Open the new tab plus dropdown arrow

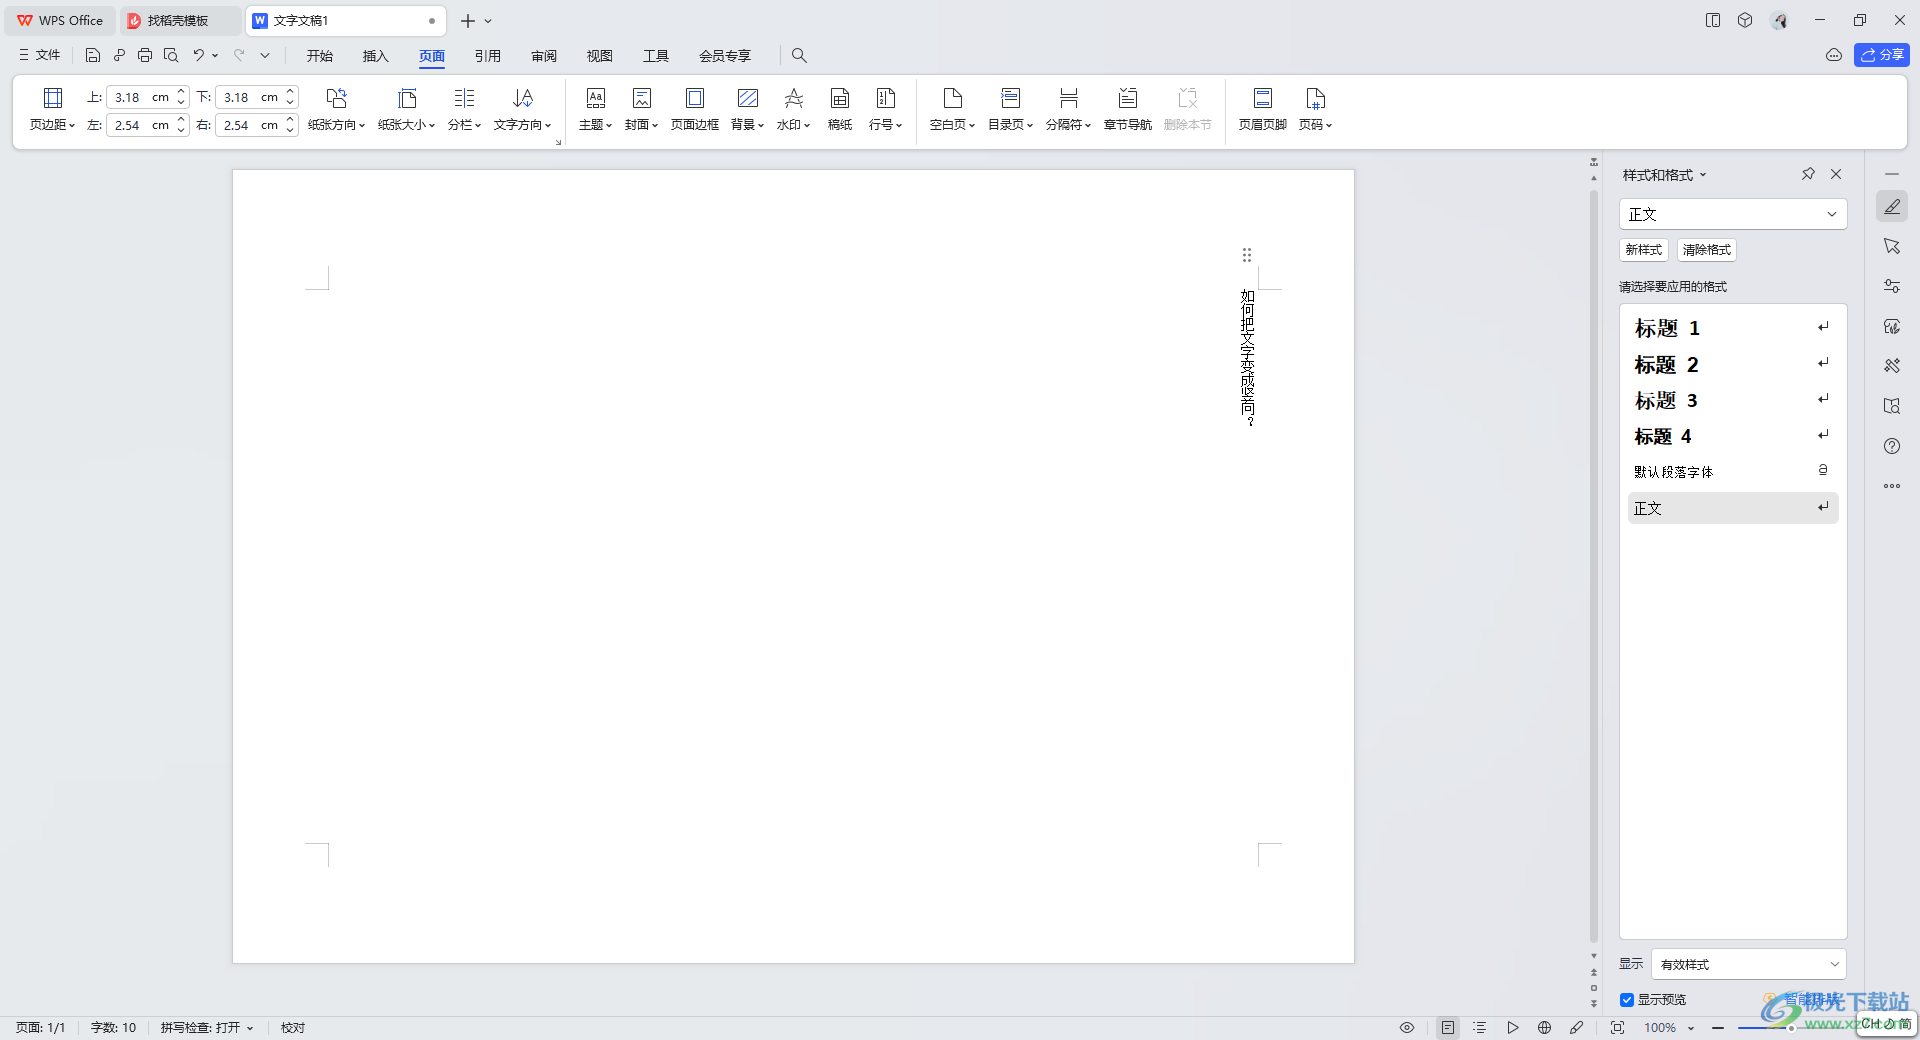488,21
